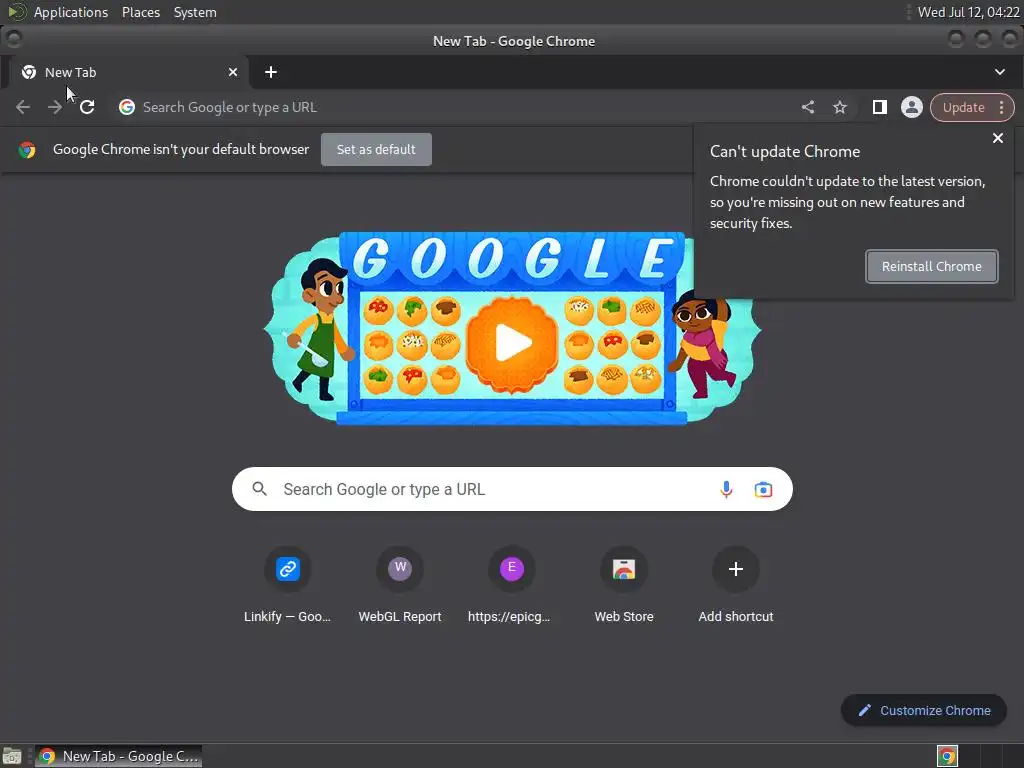The width and height of the screenshot is (1024, 768).
Task: Search by image with camera icon
Action: [x=763, y=489]
